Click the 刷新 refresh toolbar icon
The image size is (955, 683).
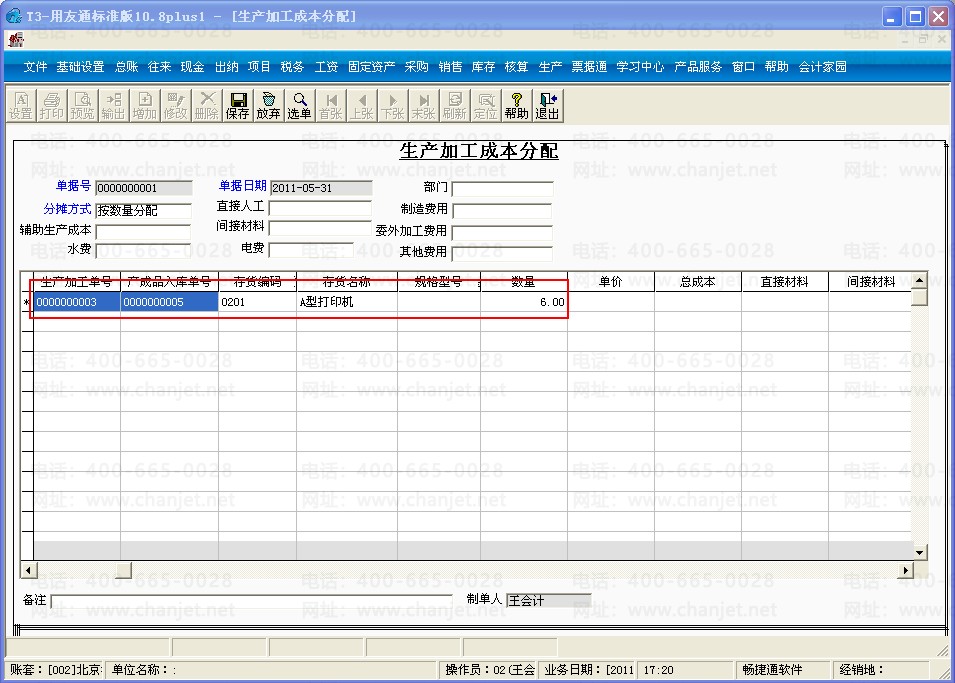[455, 106]
